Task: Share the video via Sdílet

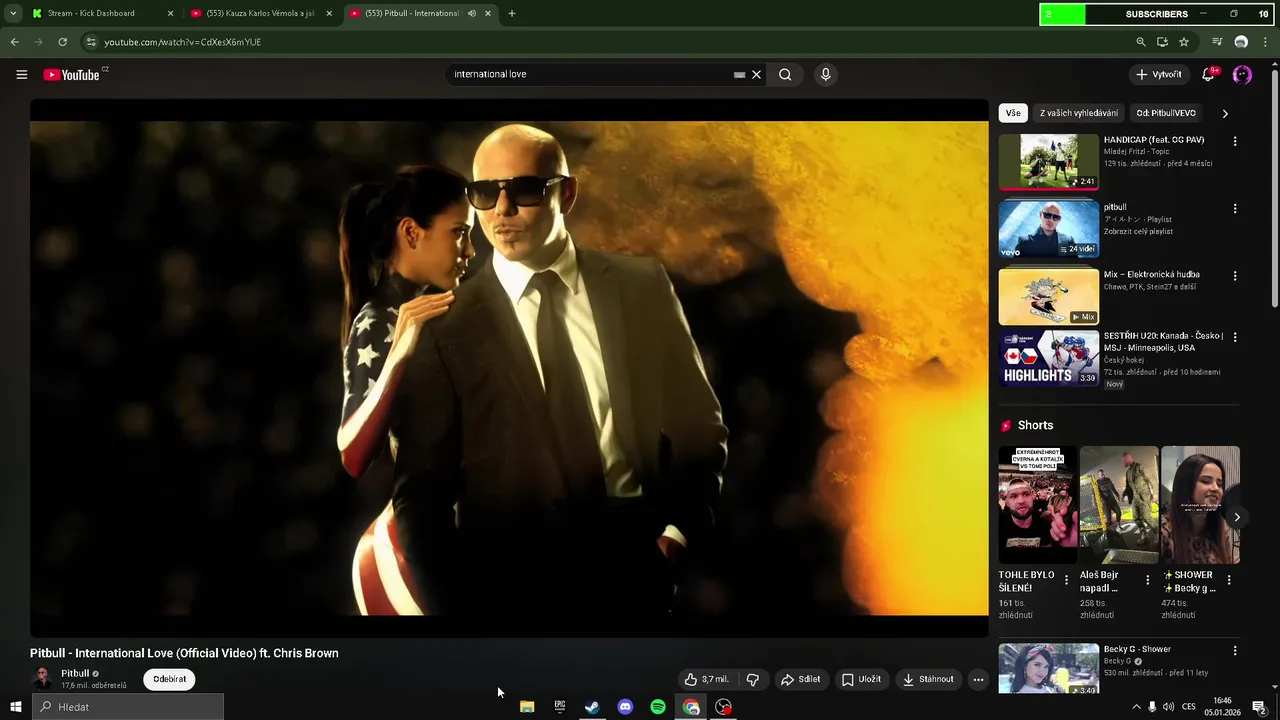Action: click(x=800, y=679)
